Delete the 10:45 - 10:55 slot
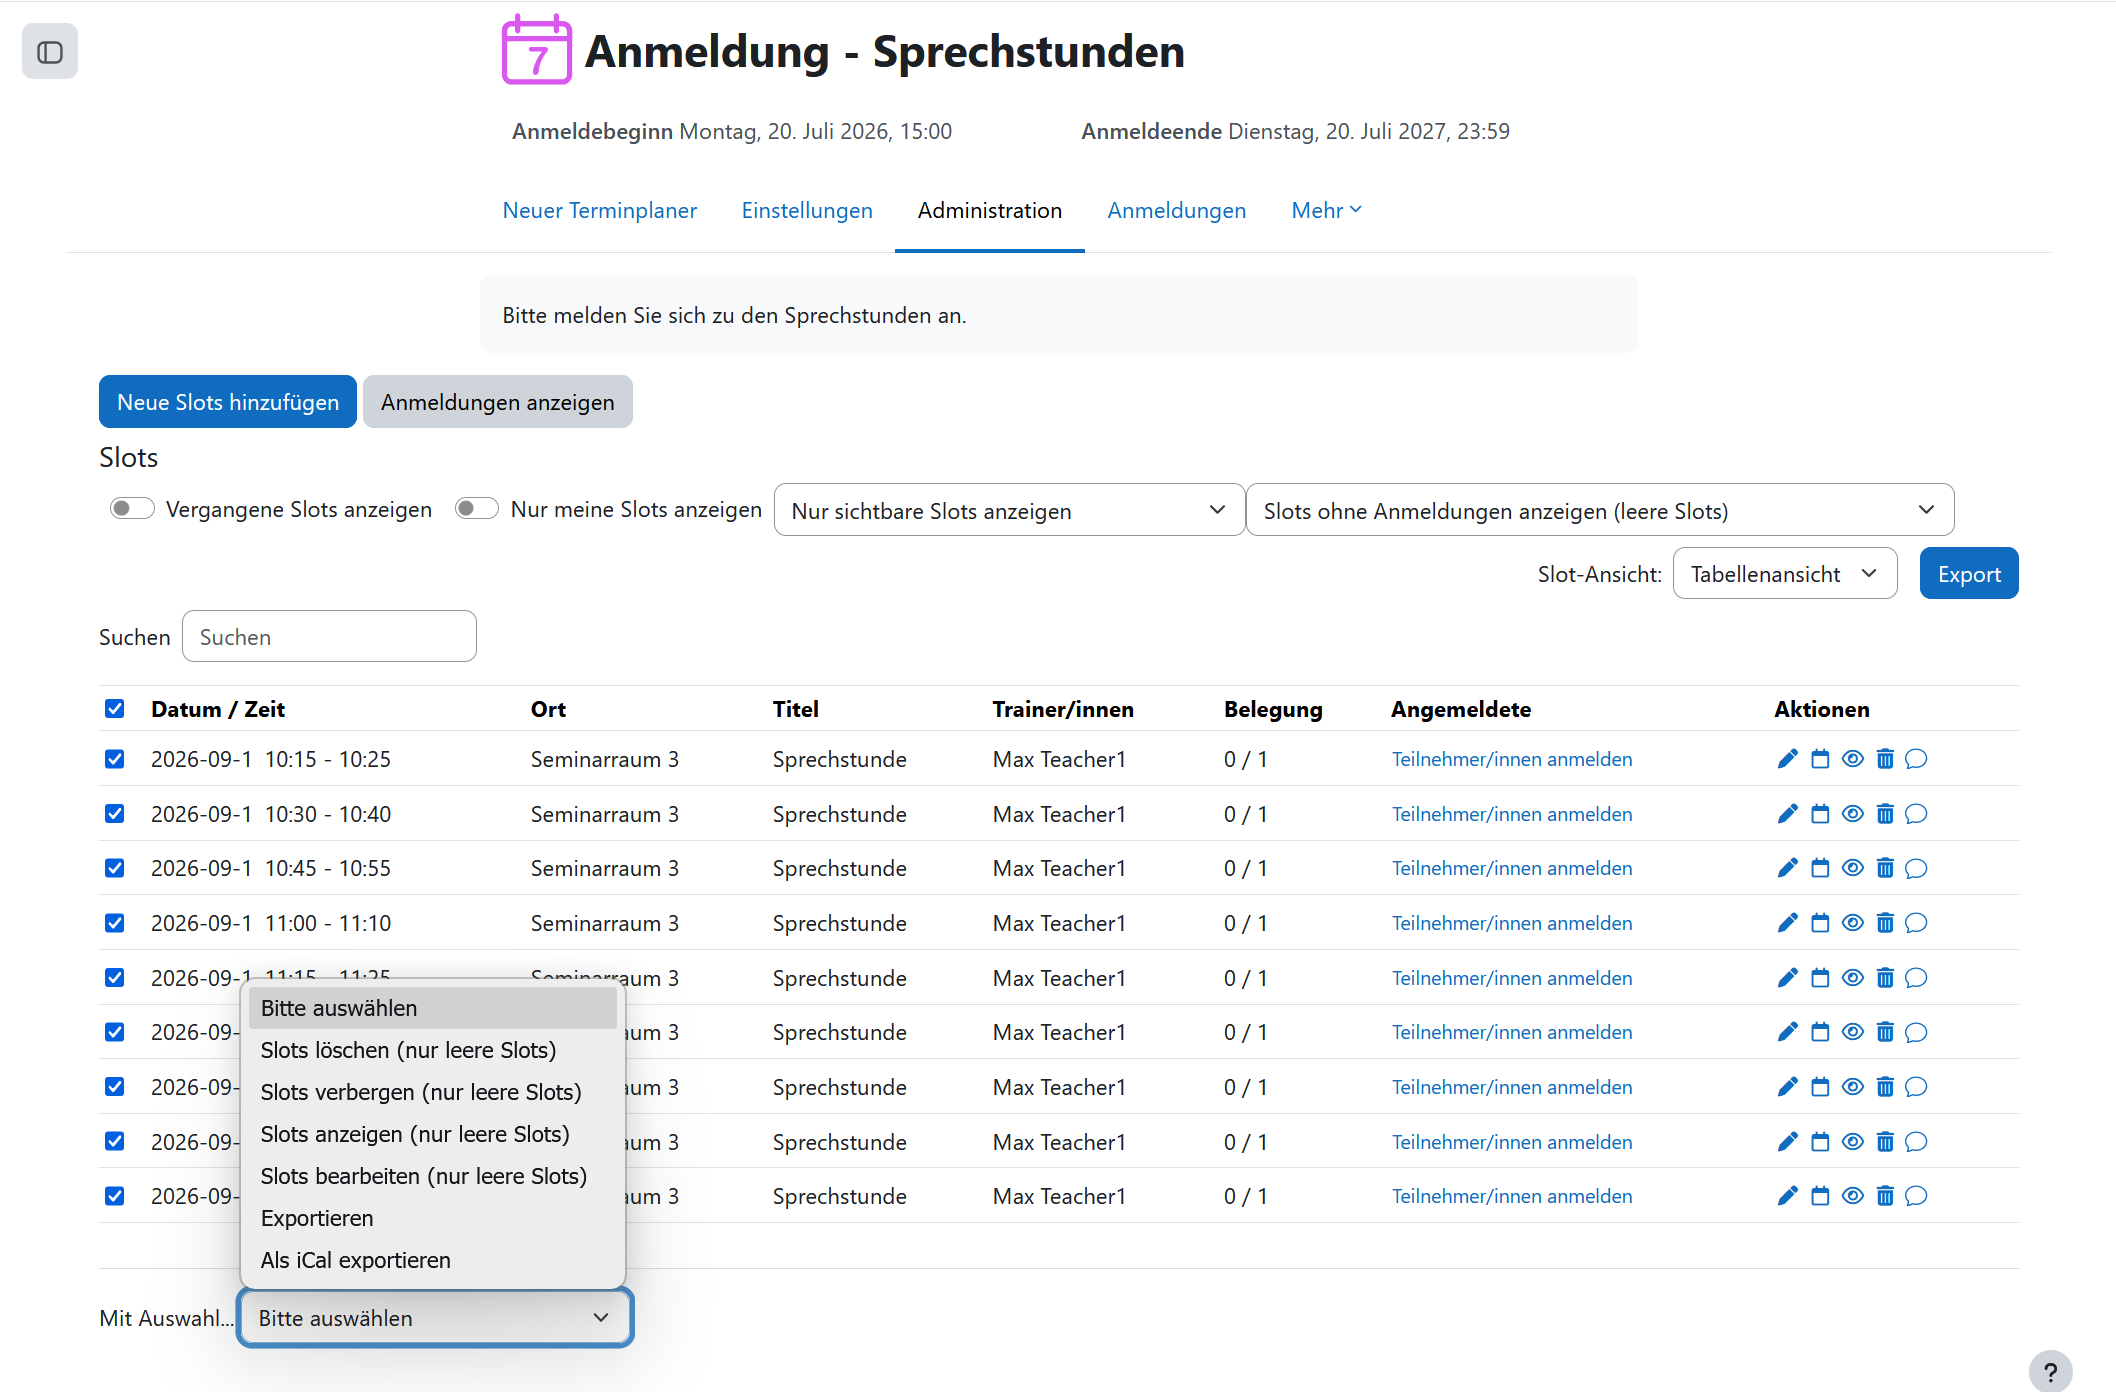2116x1392 pixels. (x=1885, y=868)
